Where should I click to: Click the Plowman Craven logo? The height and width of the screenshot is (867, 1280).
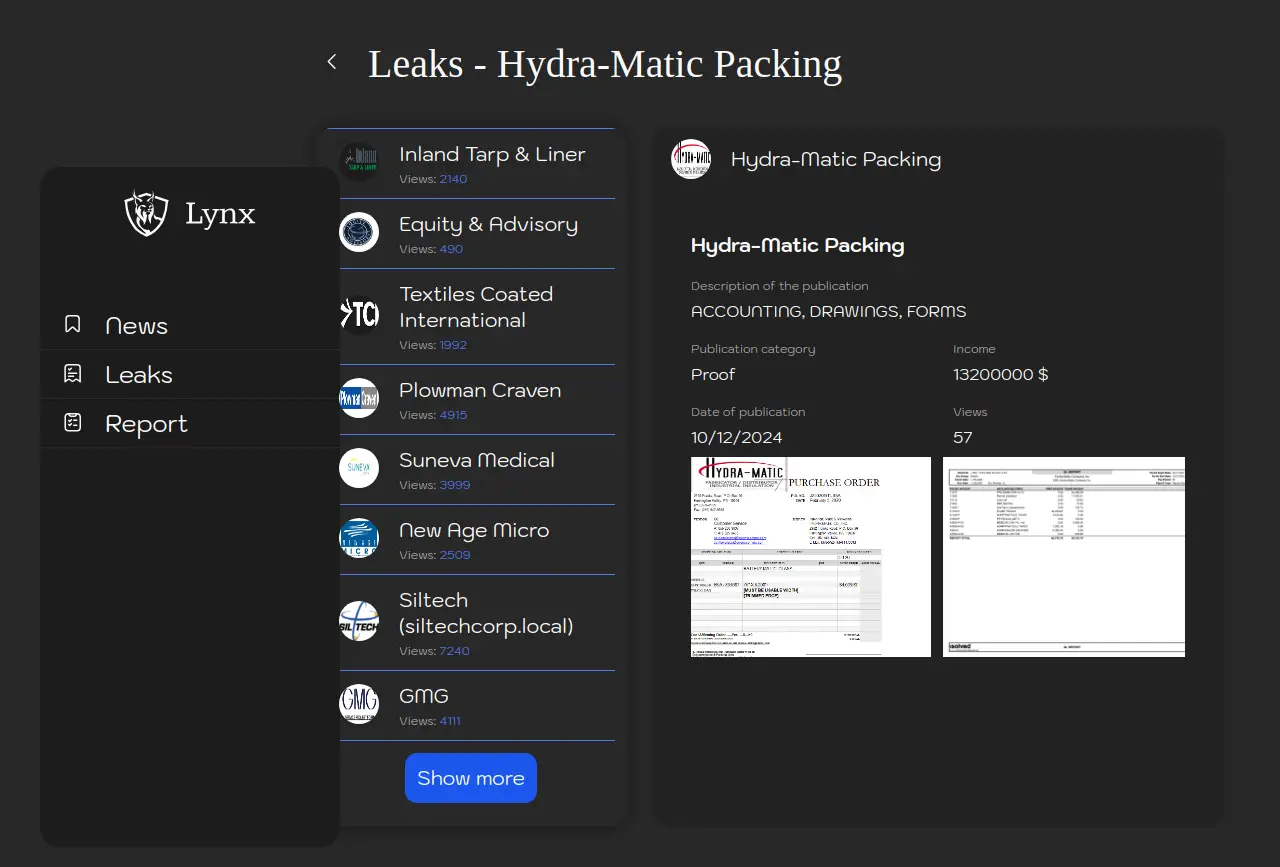coord(359,398)
